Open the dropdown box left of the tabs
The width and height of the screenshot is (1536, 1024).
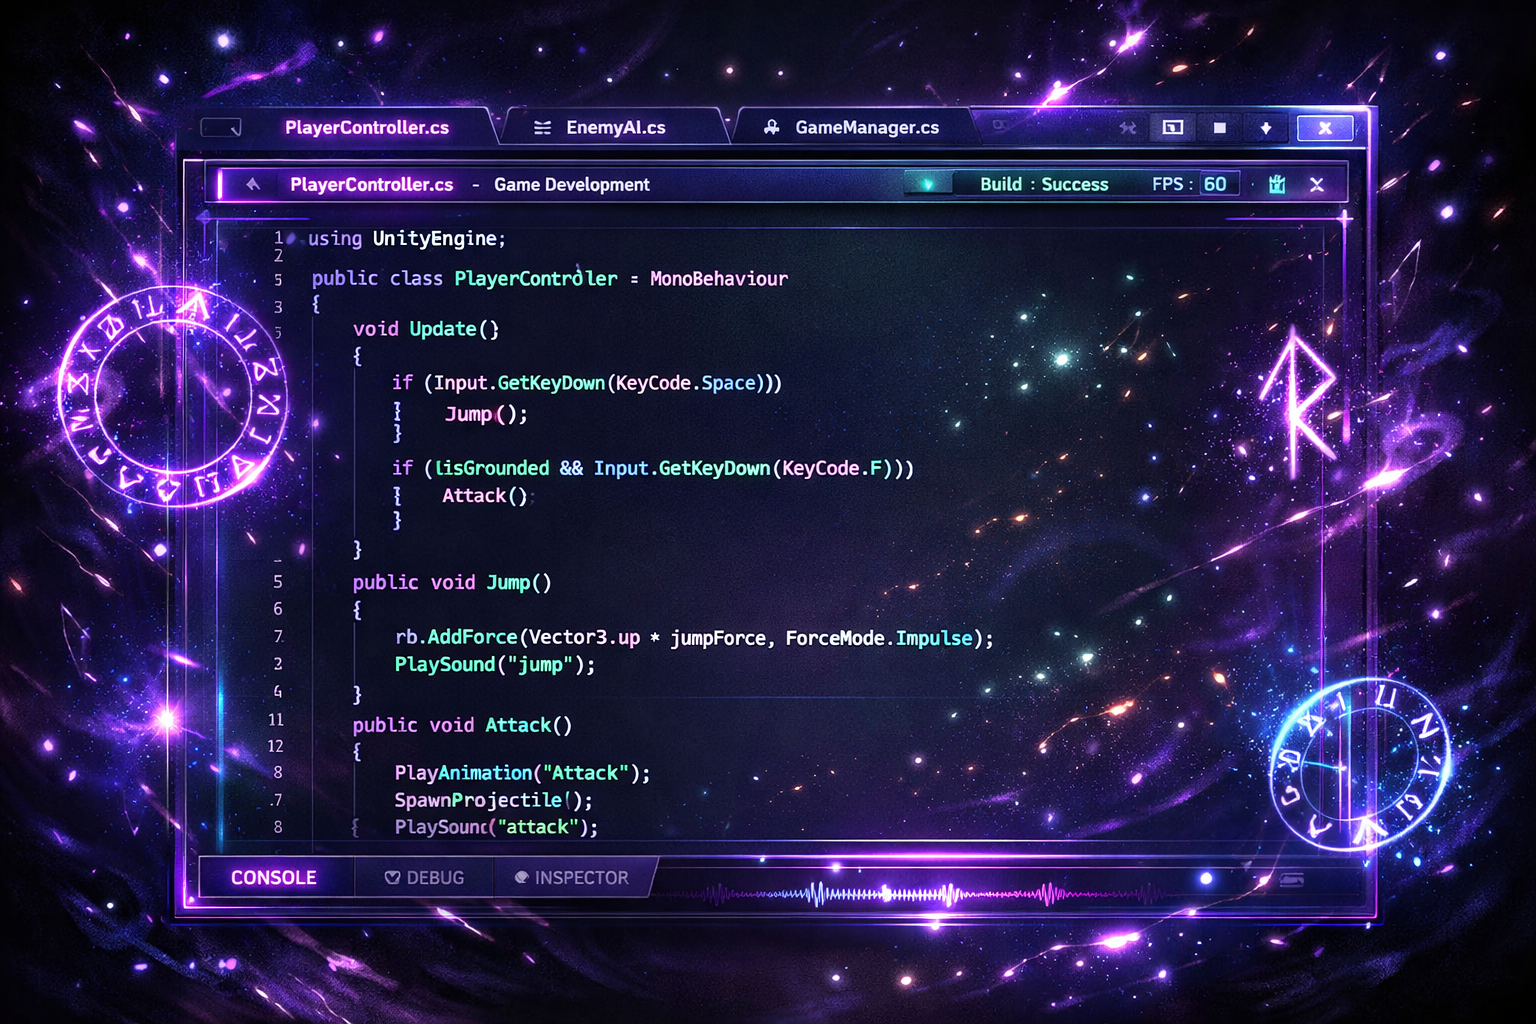click(x=221, y=127)
